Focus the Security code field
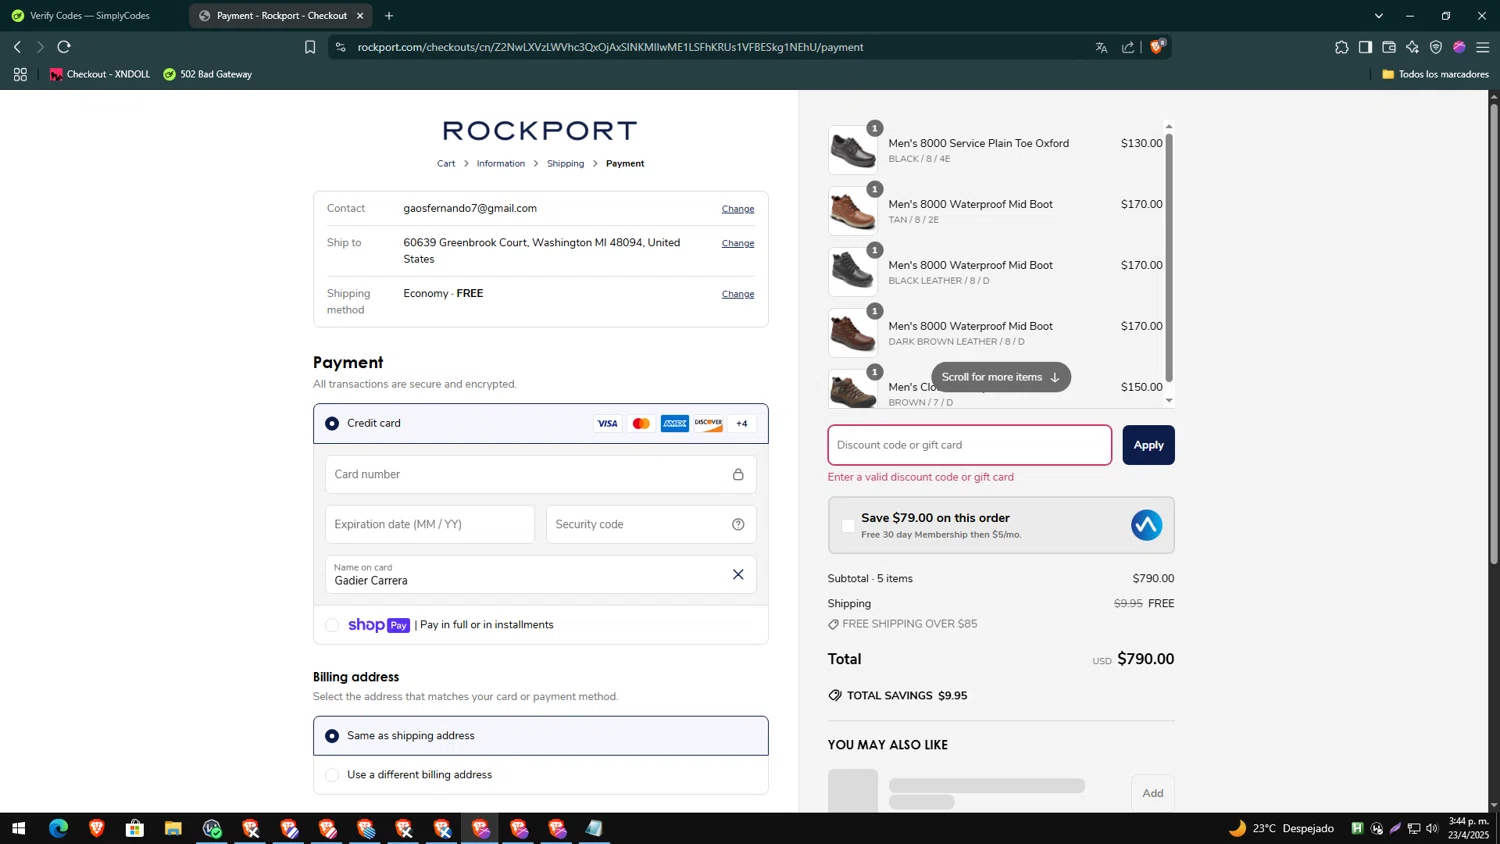 [651, 524]
